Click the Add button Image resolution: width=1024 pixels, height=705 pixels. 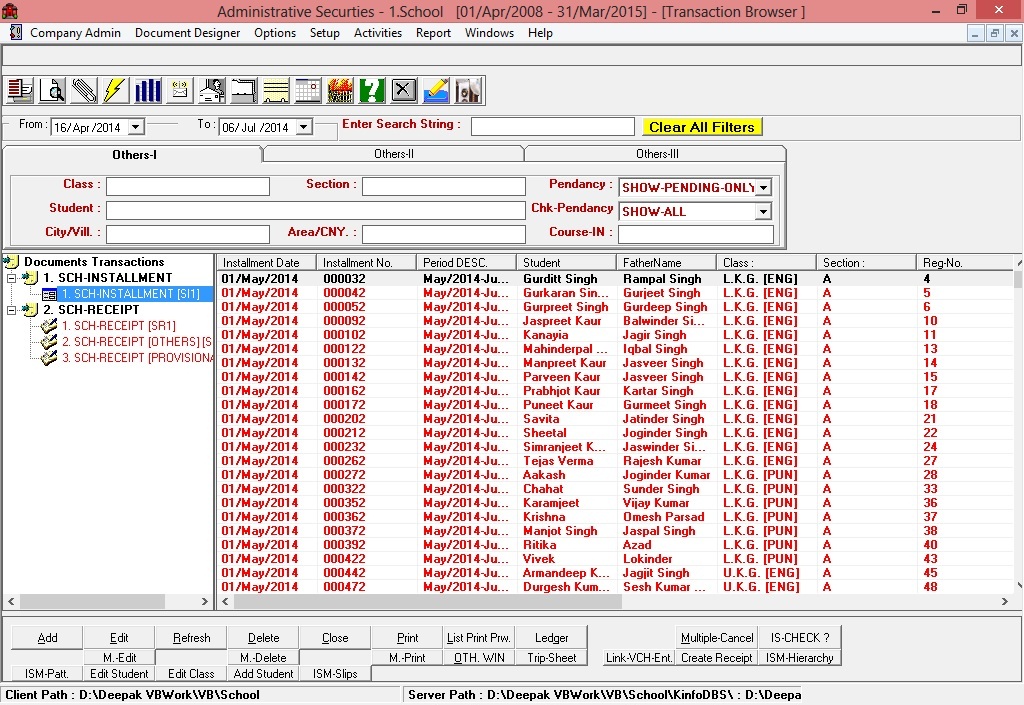coord(47,638)
